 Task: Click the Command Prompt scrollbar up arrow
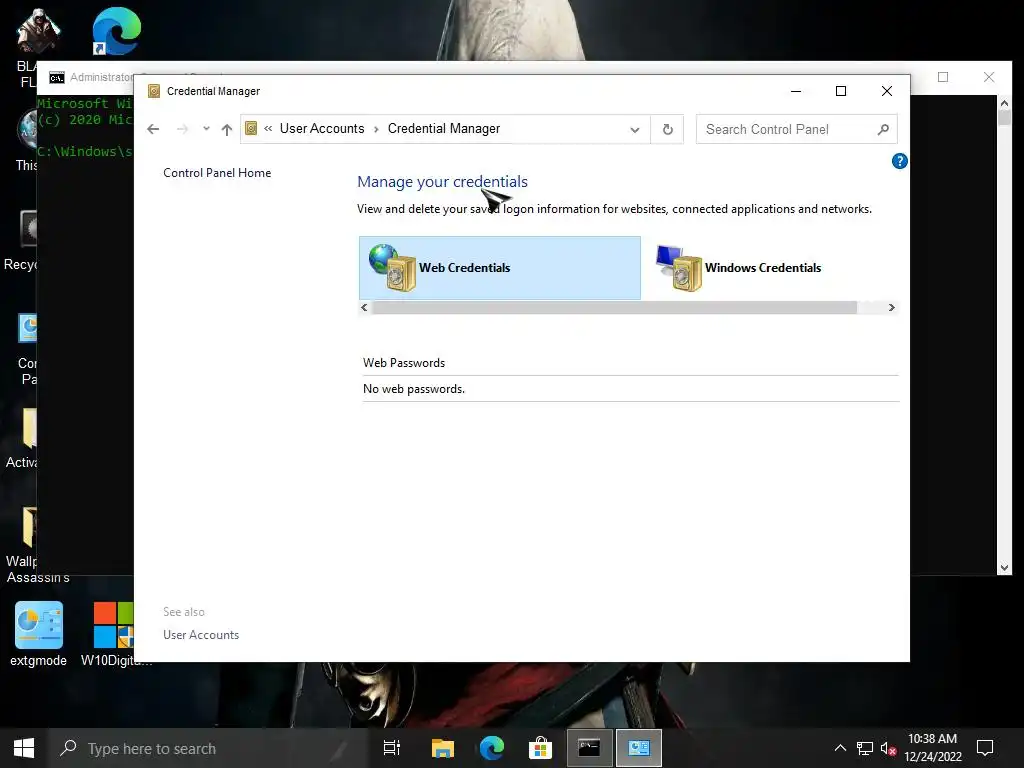(1004, 103)
